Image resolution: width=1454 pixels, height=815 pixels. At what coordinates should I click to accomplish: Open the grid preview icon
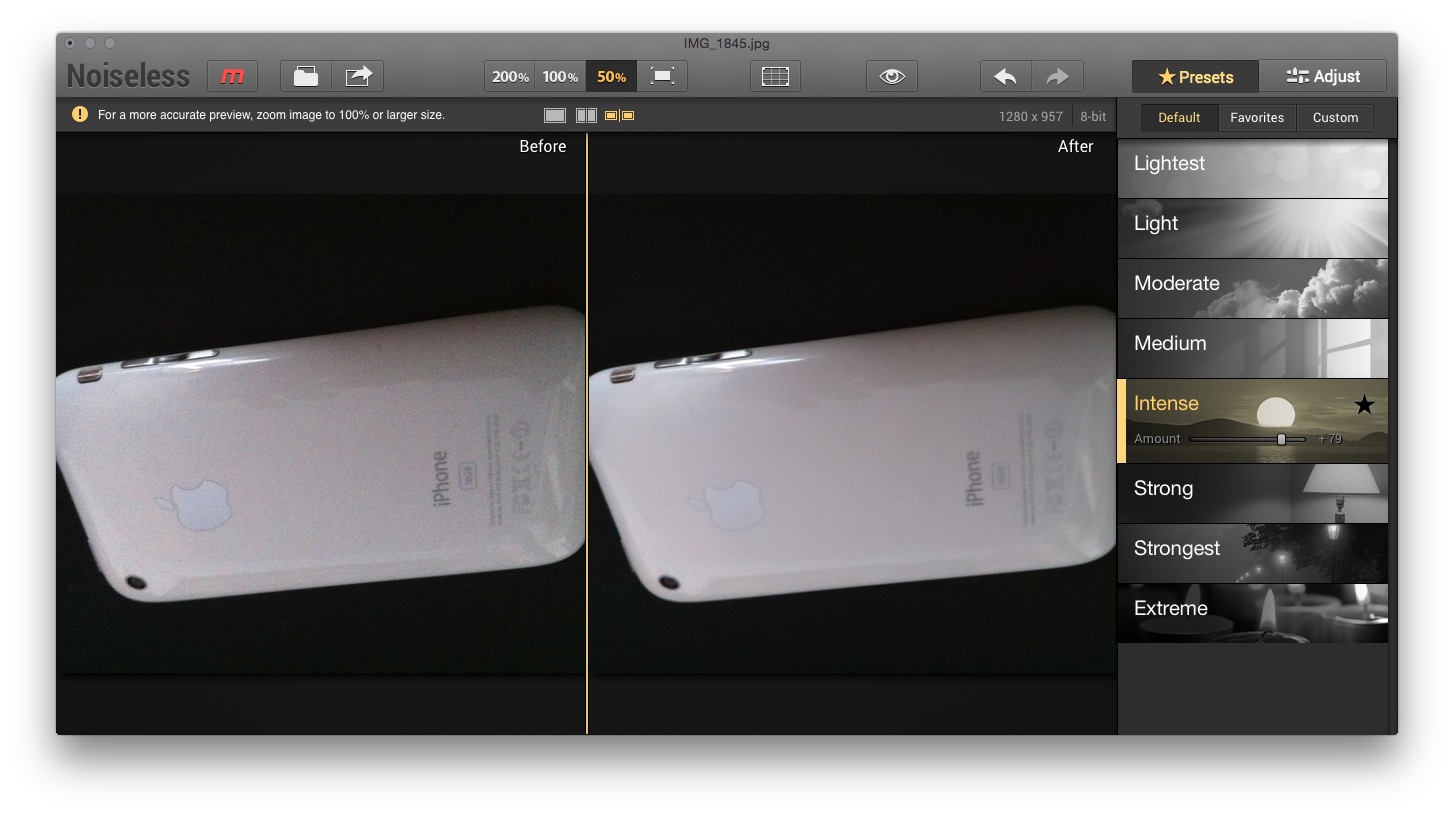[775, 75]
